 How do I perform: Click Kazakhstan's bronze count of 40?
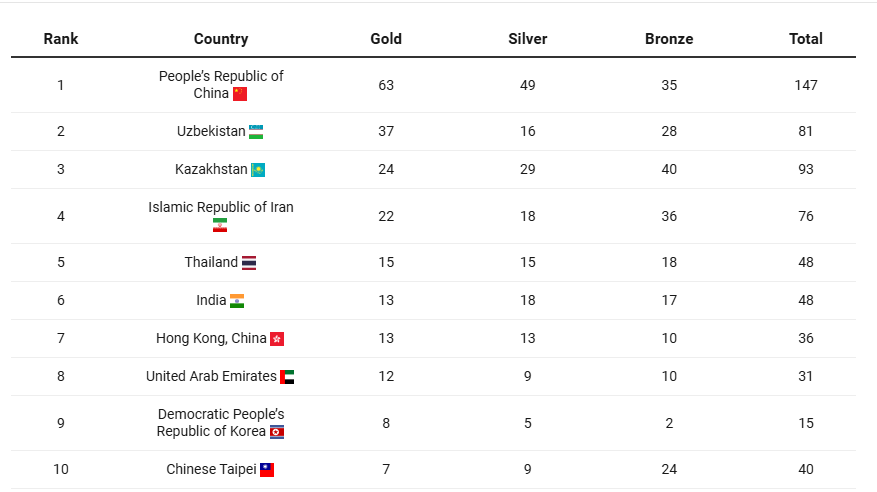pos(669,169)
